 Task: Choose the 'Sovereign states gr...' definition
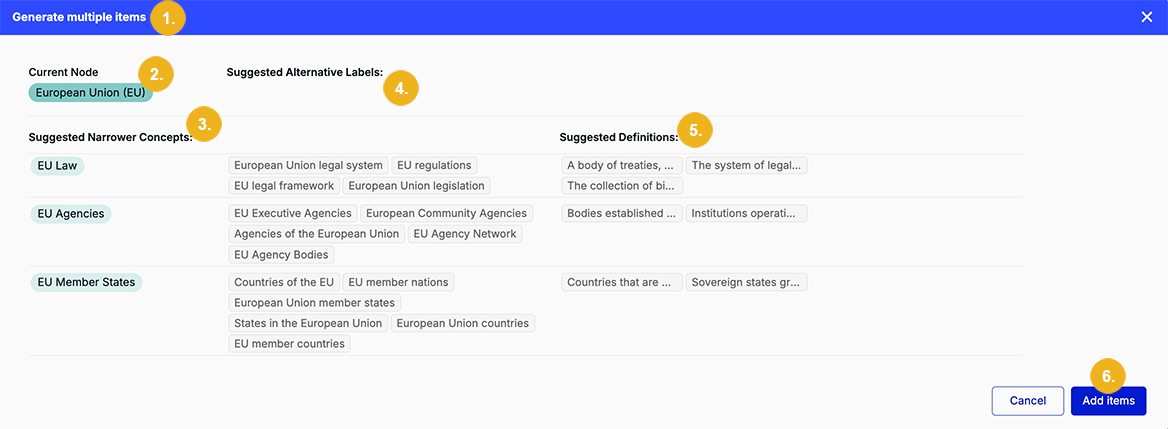coord(746,282)
